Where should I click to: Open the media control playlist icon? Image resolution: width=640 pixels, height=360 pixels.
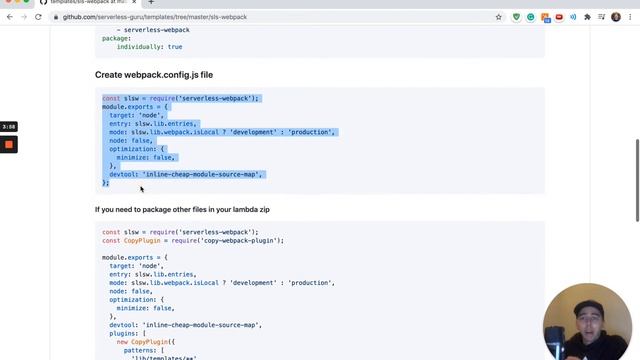coord(602,17)
